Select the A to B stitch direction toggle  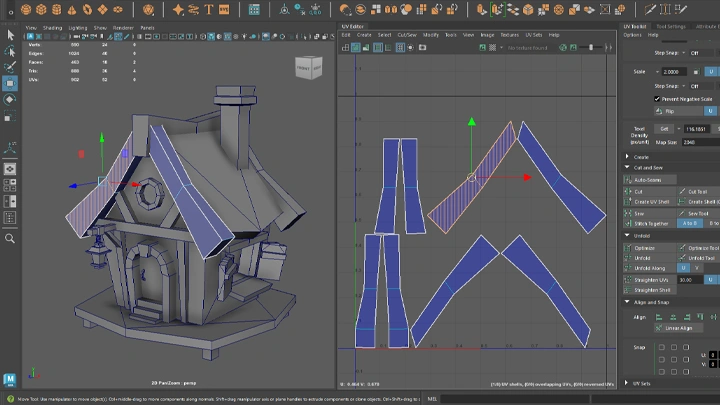[x=688, y=225]
